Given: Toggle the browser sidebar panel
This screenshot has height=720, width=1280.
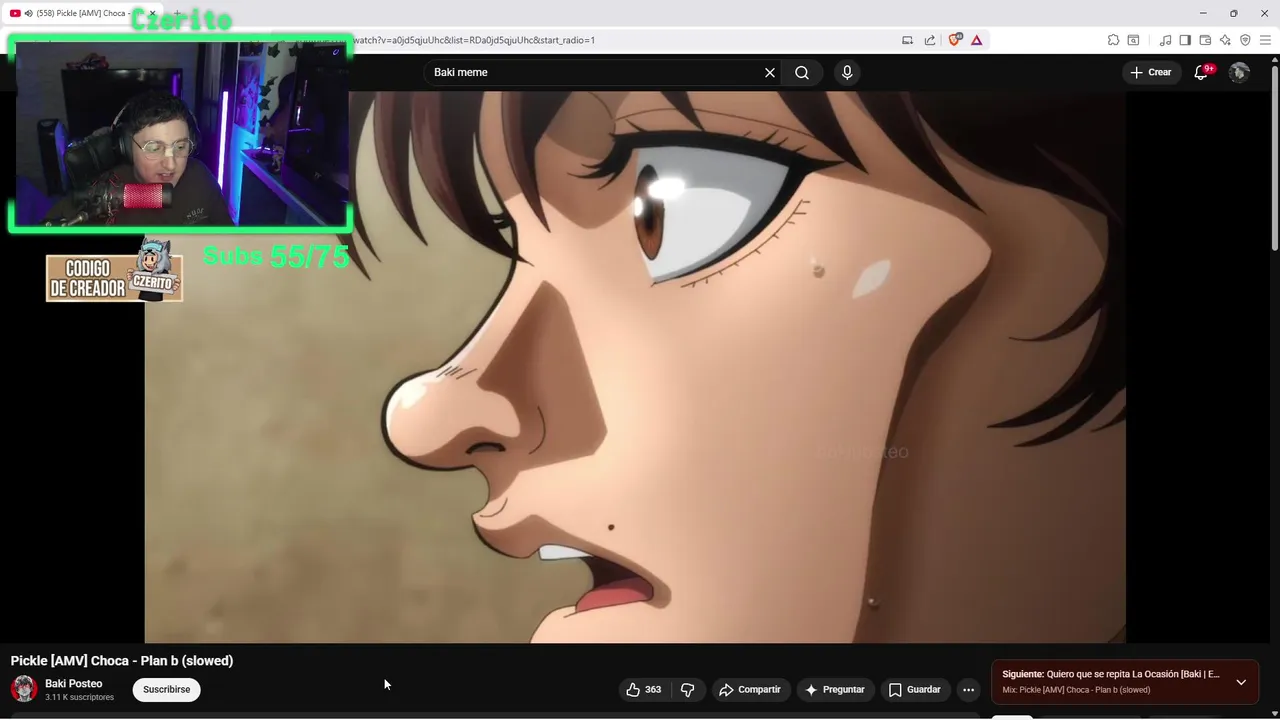Looking at the screenshot, I should point(1185,40).
